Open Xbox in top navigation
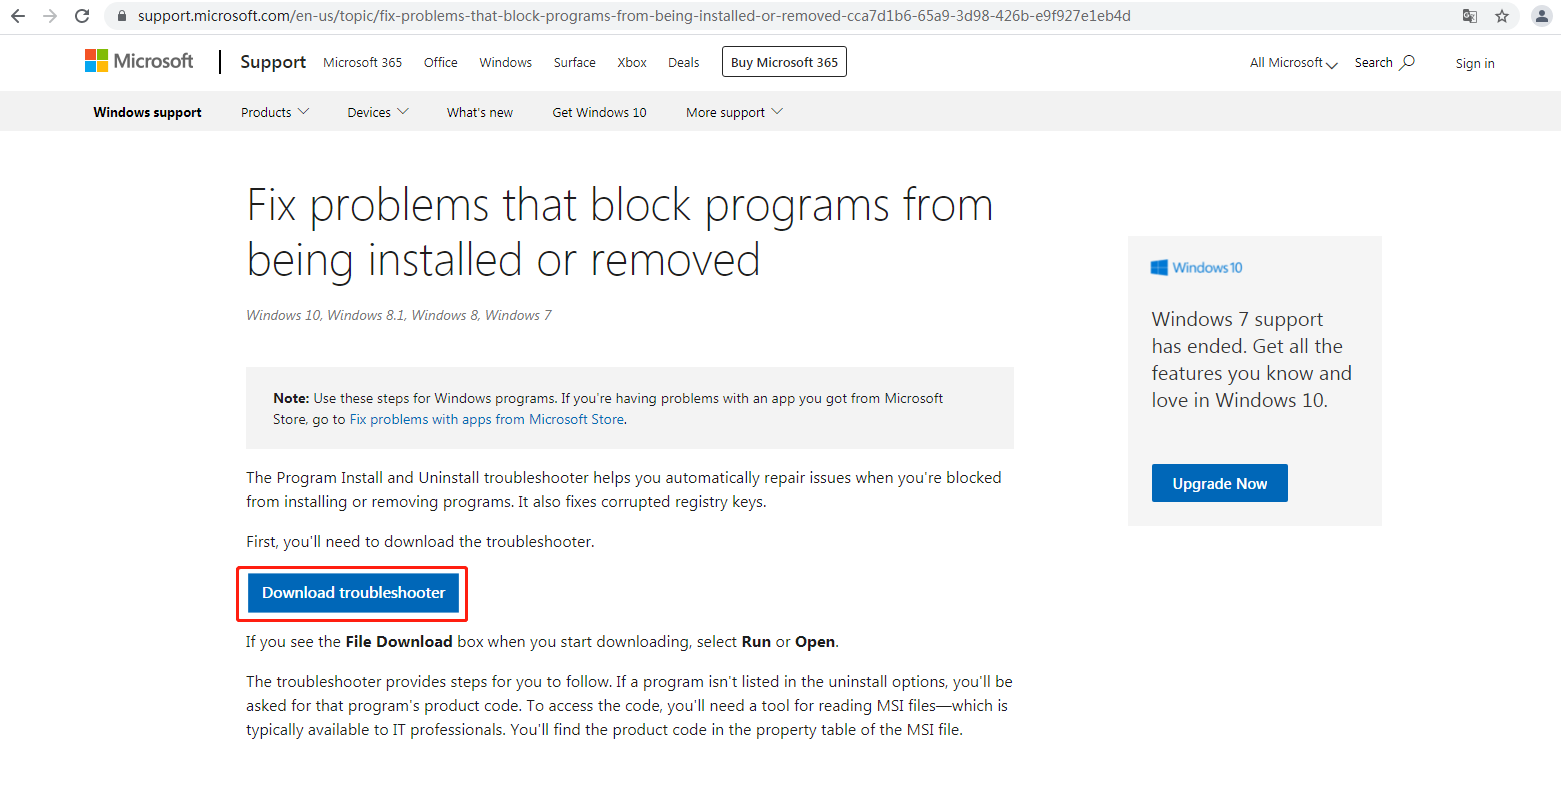This screenshot has height=792, width=1561. pos(632,62)
